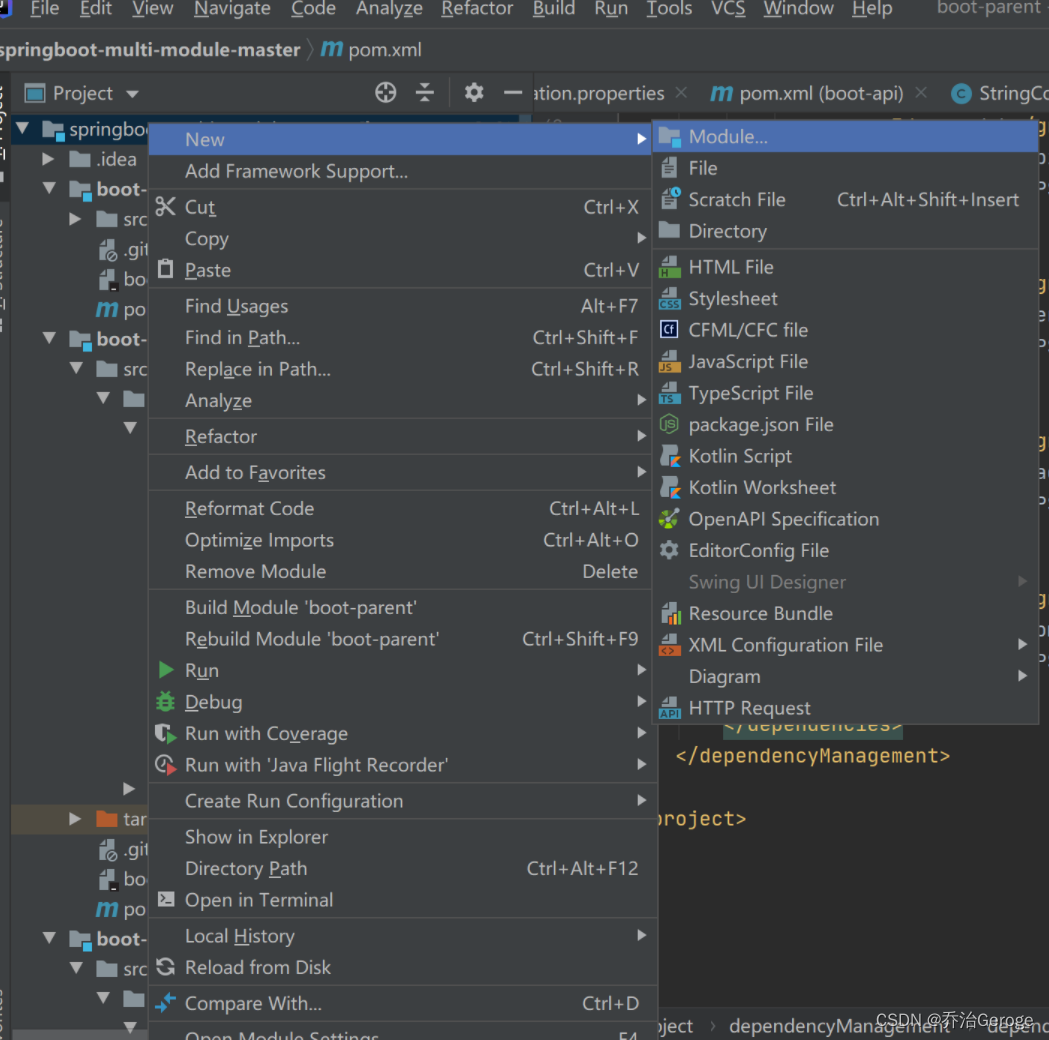Click the Run with Coverage shield icon
Viewport: 1049px width, 1040px height.
pos(166,734)
